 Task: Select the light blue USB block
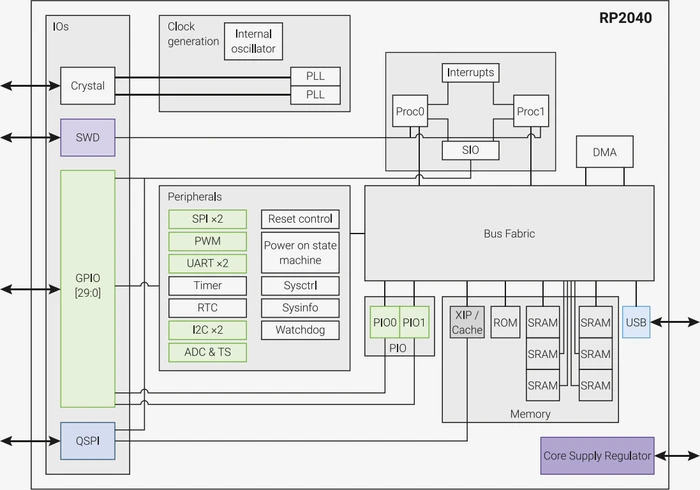point(636,322)
